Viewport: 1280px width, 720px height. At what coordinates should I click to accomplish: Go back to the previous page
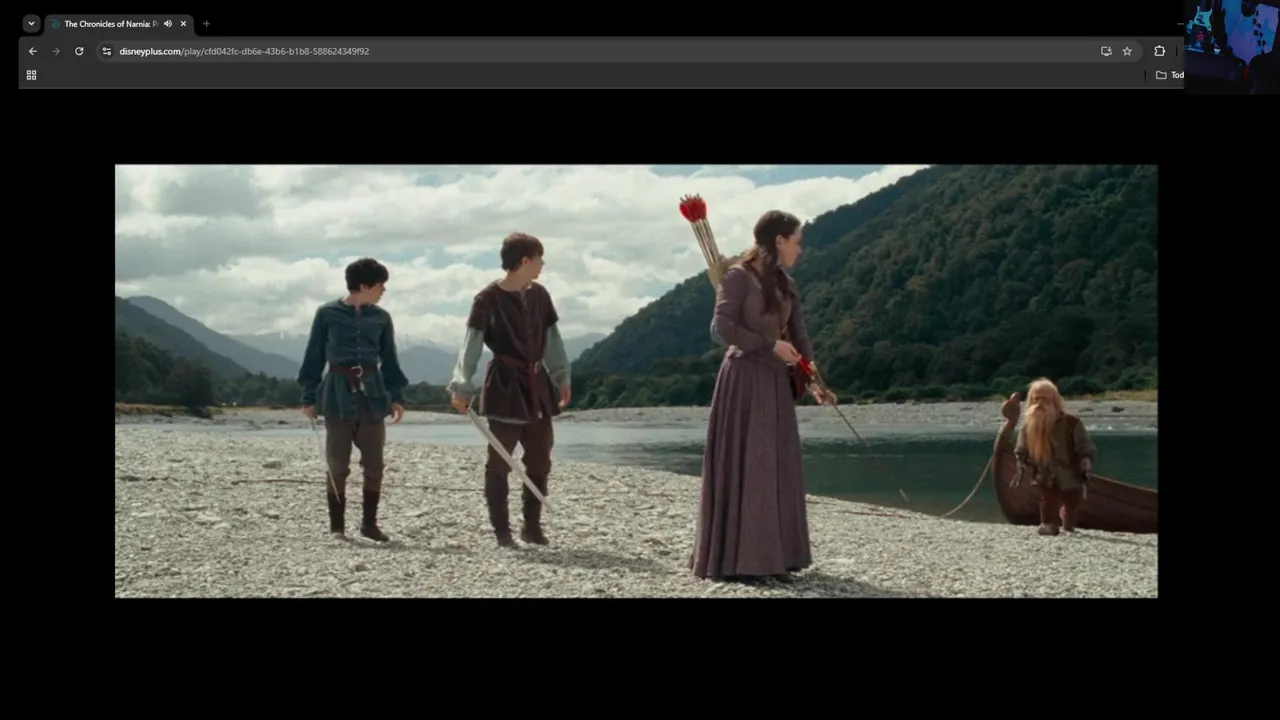coord(33,51)
